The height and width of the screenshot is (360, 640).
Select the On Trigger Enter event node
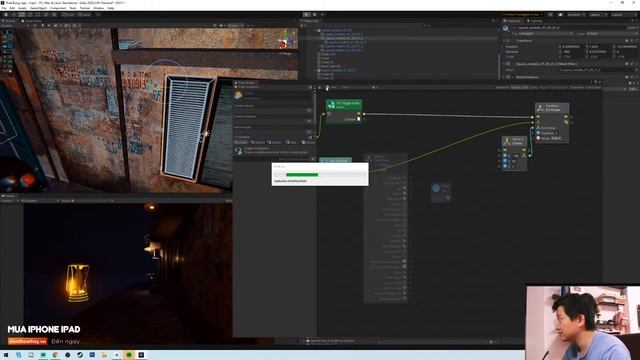344,111
